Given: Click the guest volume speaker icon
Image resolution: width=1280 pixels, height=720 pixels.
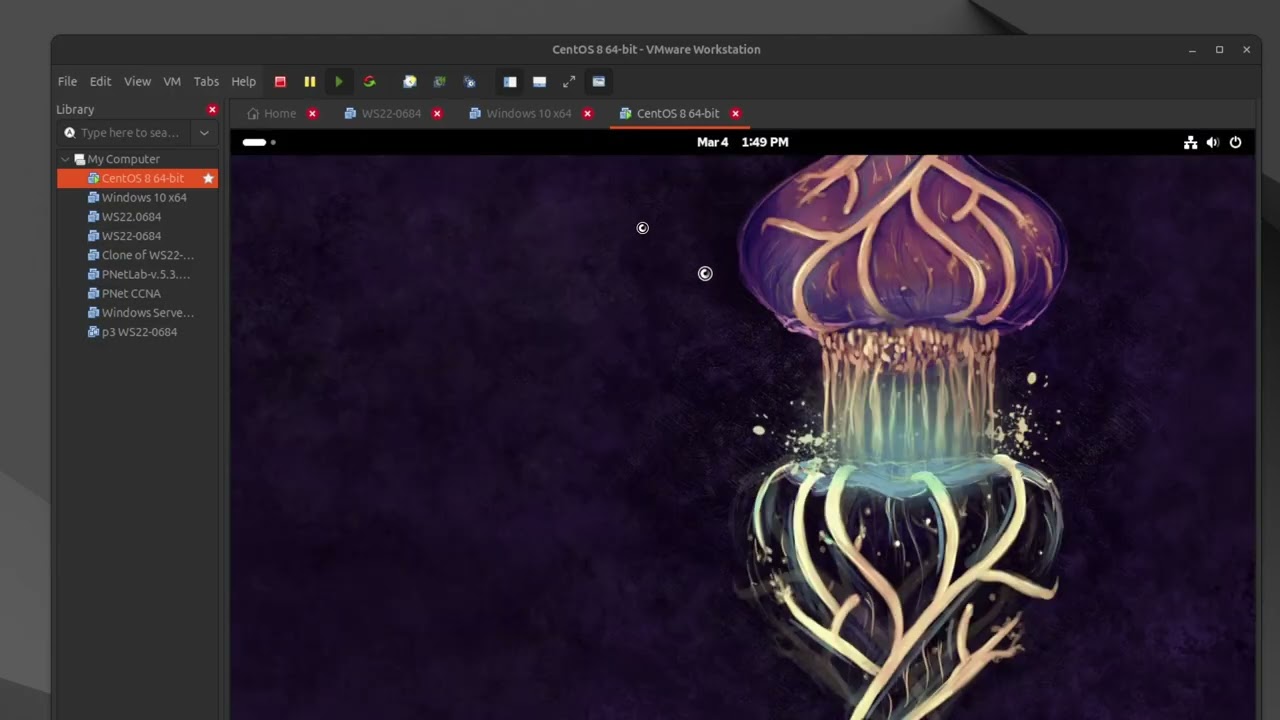Looking at the screenshot, I should click(1213, 142).
